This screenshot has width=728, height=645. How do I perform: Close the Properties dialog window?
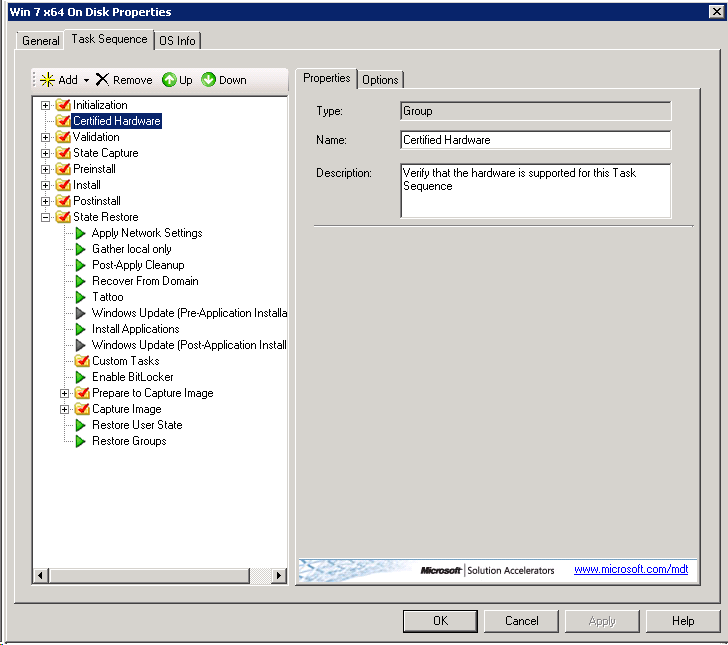point(716,11)
